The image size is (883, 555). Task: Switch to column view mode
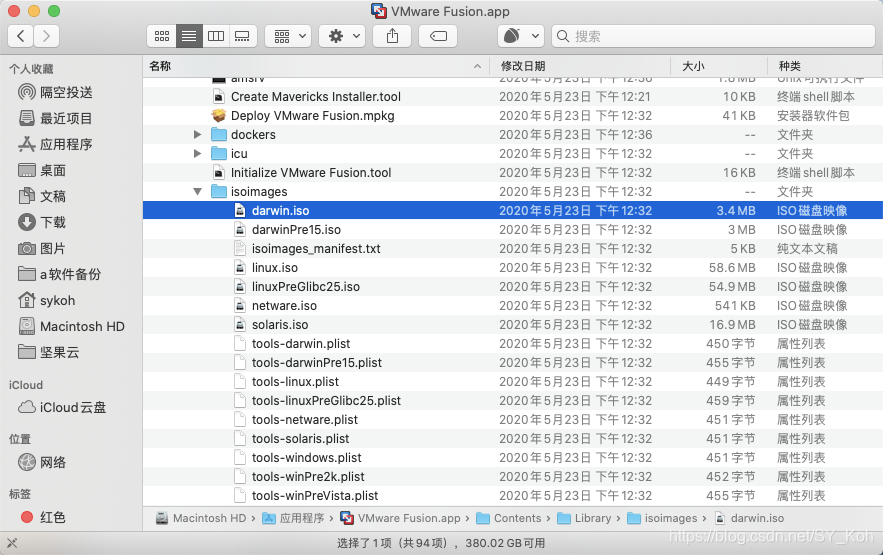(x=216, y=37)
